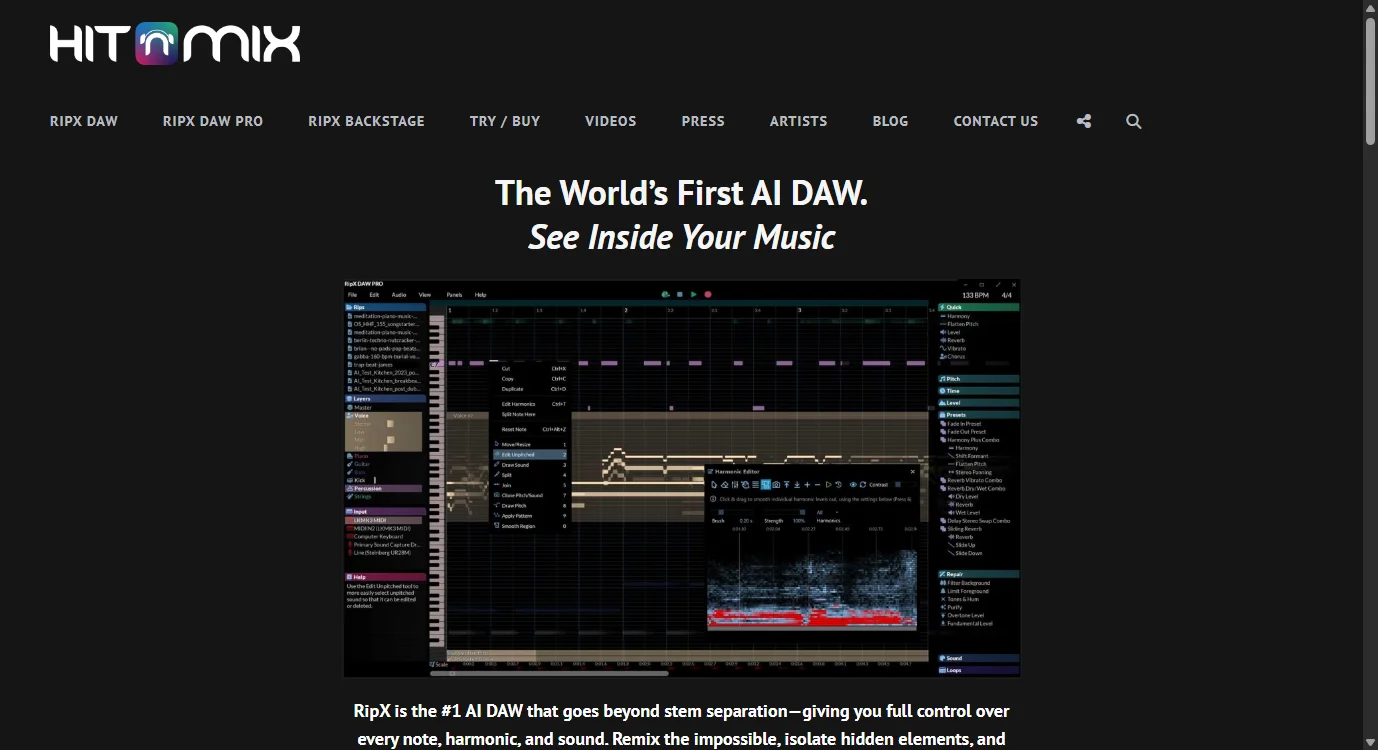This screenshot has height=750, width=1378.
Task: Click the camera icon in Harmonic Editor
Action: pos(776,485)
